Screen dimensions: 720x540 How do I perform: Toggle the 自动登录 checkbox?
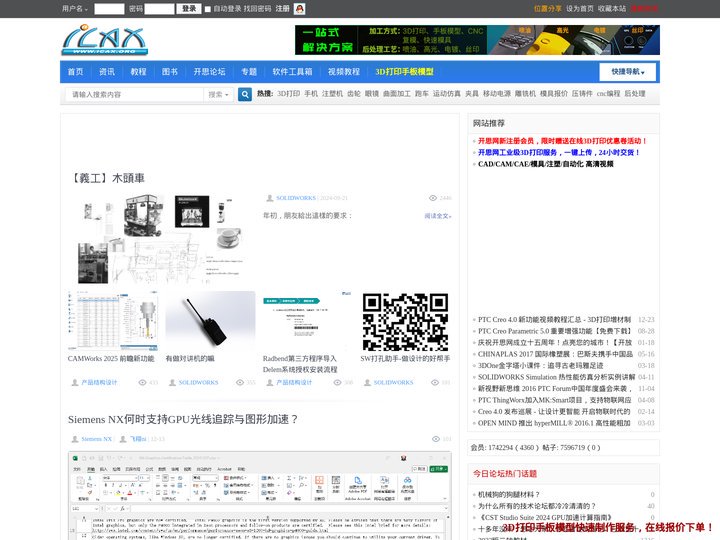click(208, 9)
